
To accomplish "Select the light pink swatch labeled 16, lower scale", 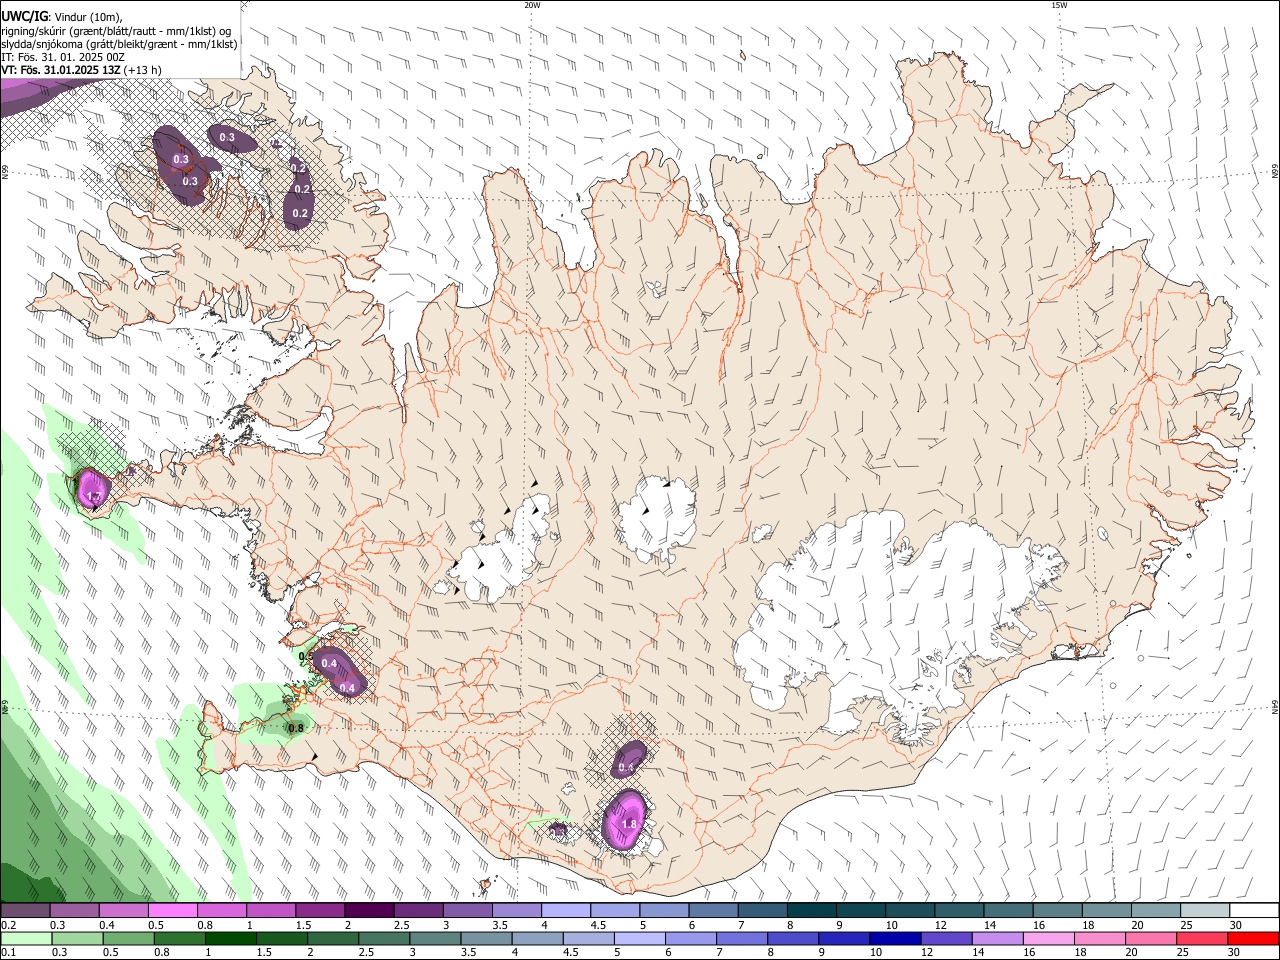I will pyautogui.click(x=1048, y=939).
